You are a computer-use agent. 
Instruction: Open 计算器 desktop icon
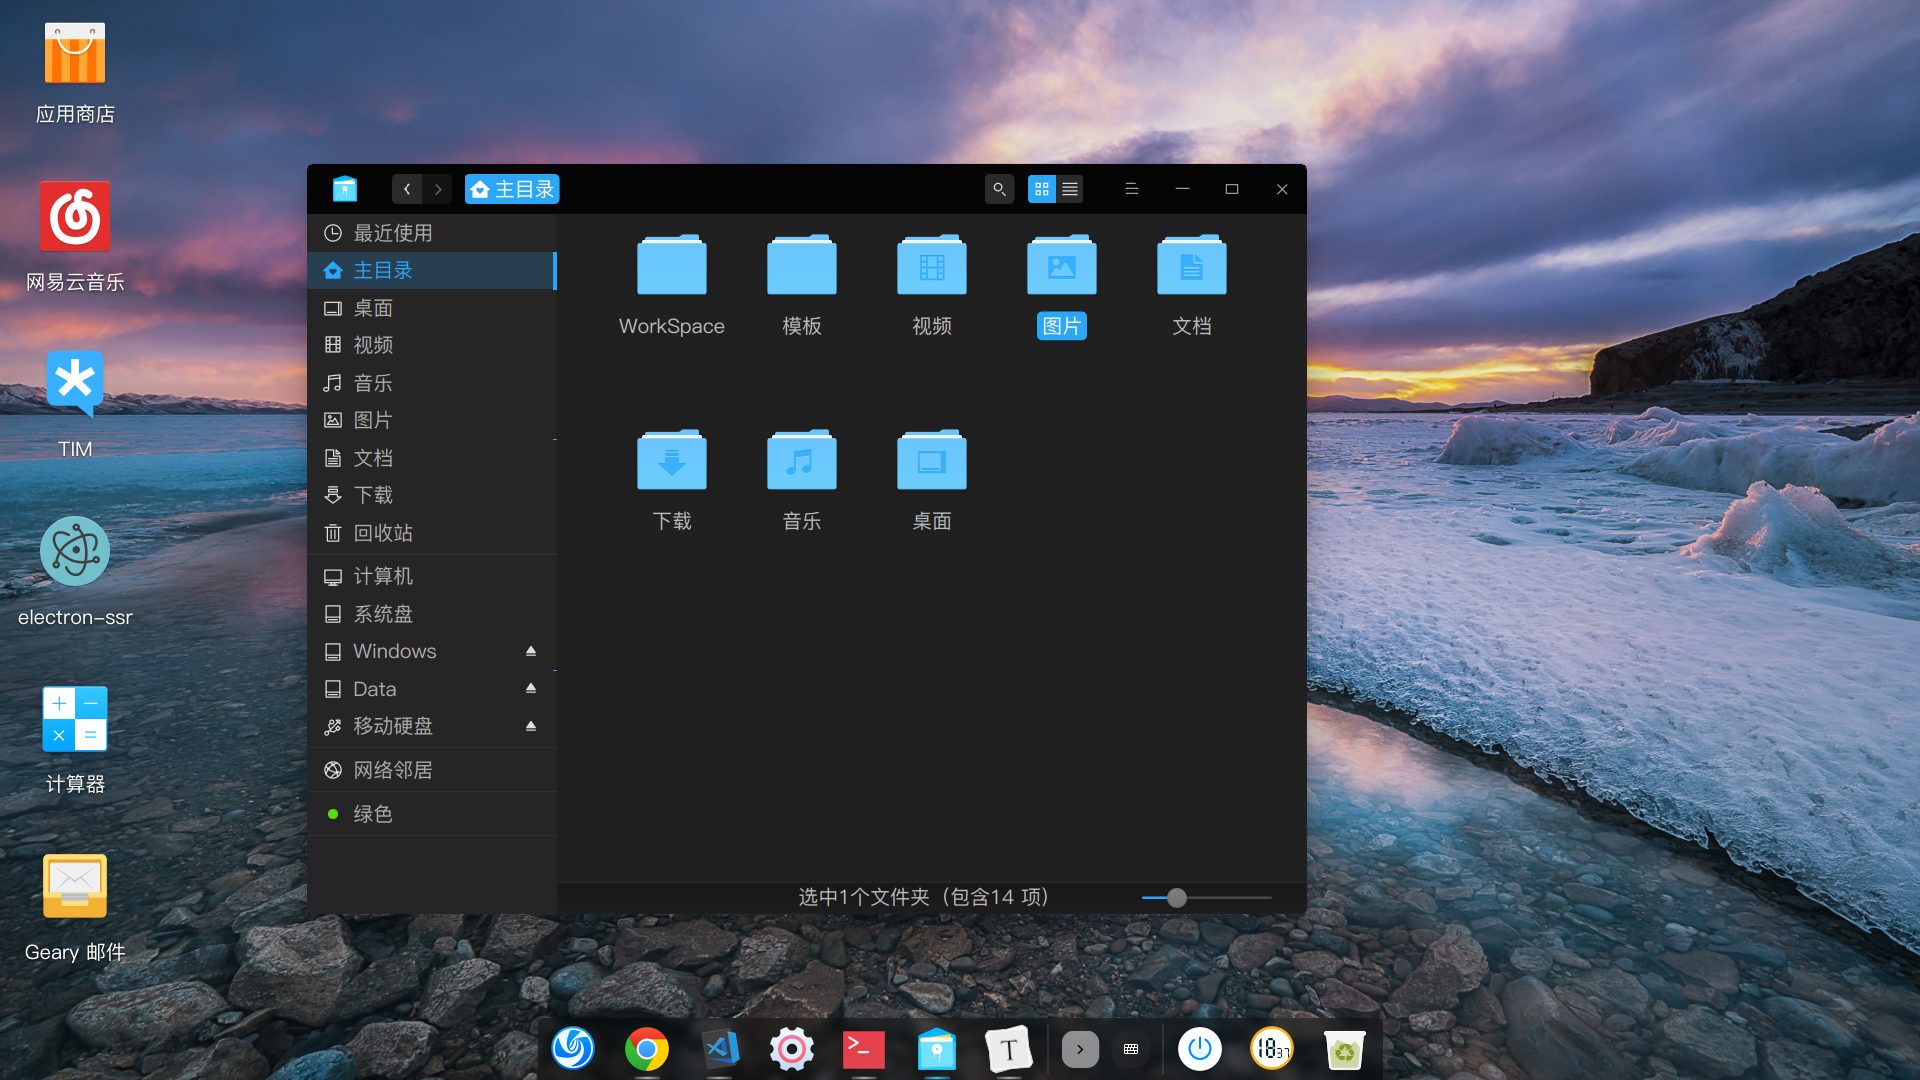75,740
